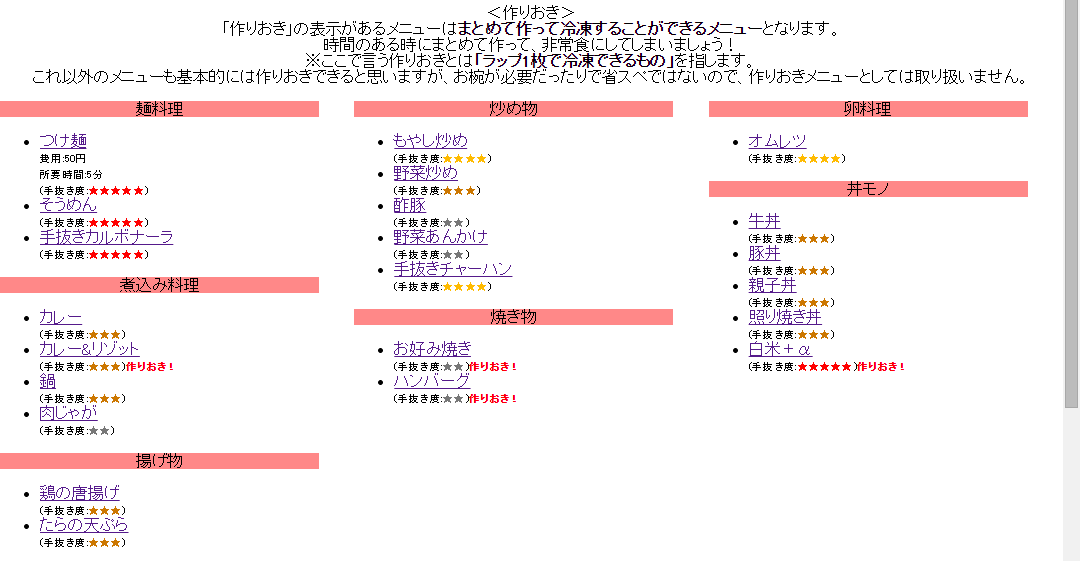Click the 牛丼 recipe link

[764, 221]
